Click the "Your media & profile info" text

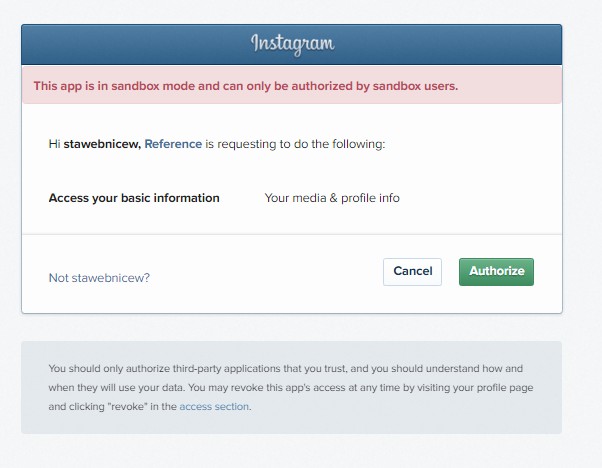tap(332, 198)
